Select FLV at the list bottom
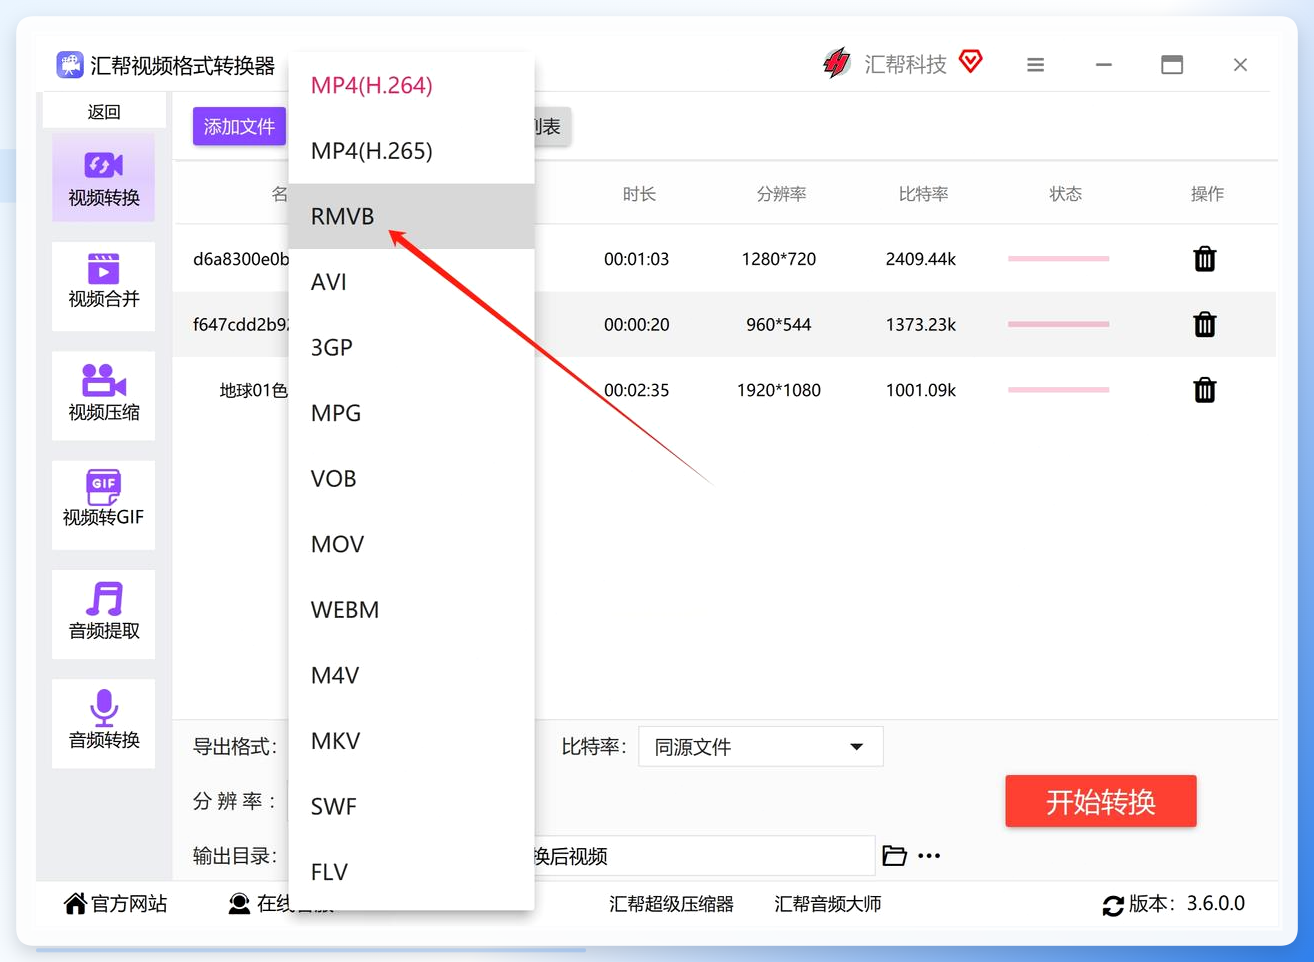Viewport: 1314px width, 962px height. click(412, 872)
